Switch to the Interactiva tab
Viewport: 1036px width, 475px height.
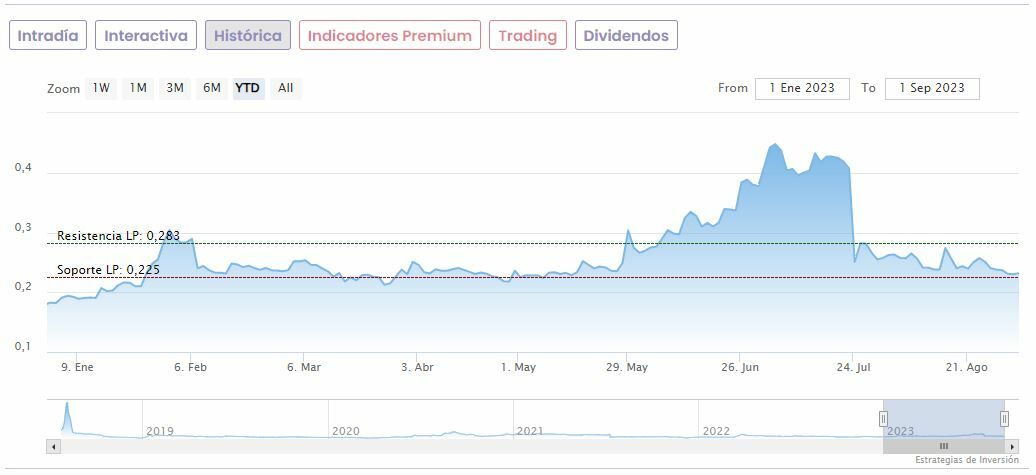click(x=146, y=36)
